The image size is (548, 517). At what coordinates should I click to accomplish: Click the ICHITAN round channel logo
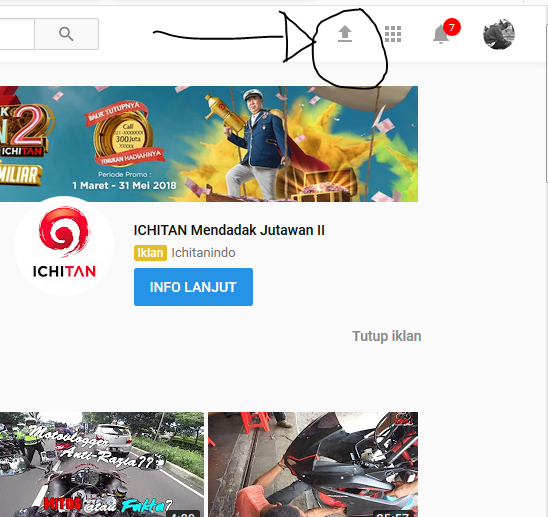tap(64, 246)
